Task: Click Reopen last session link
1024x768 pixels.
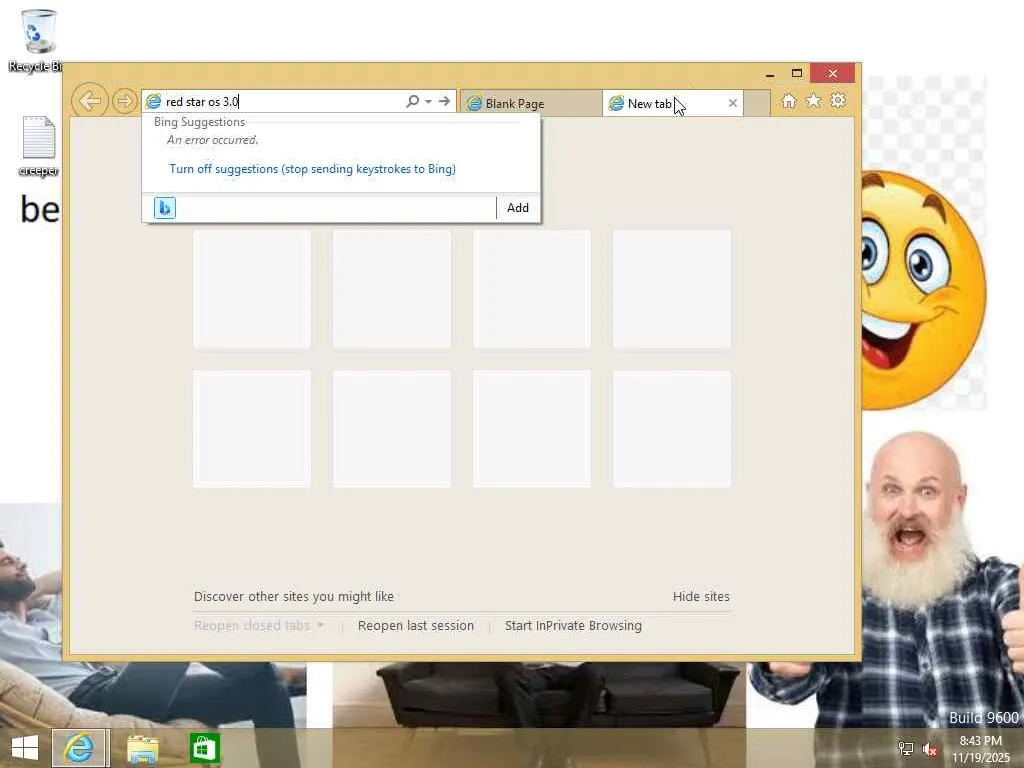Action: (415, 626)
